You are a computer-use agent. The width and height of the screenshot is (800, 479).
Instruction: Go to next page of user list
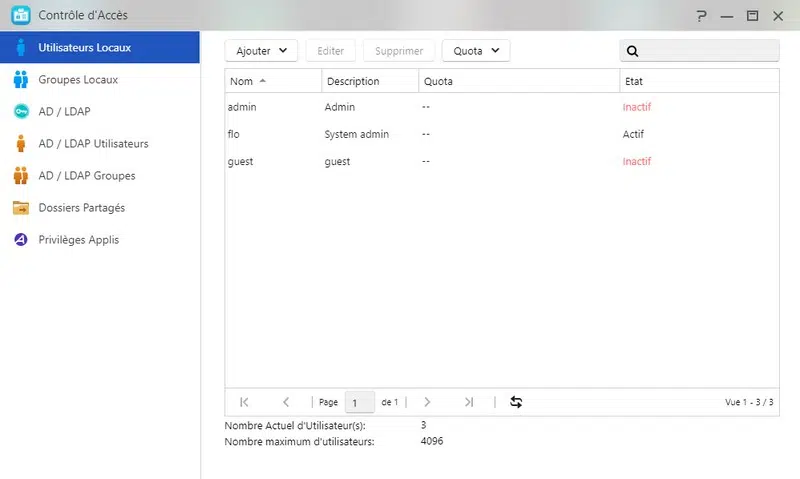coord(427,402)
